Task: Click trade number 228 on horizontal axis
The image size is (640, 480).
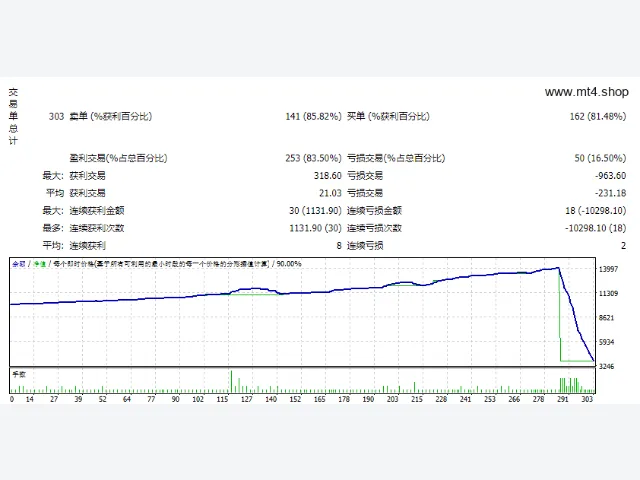Action: coord(441,399)
